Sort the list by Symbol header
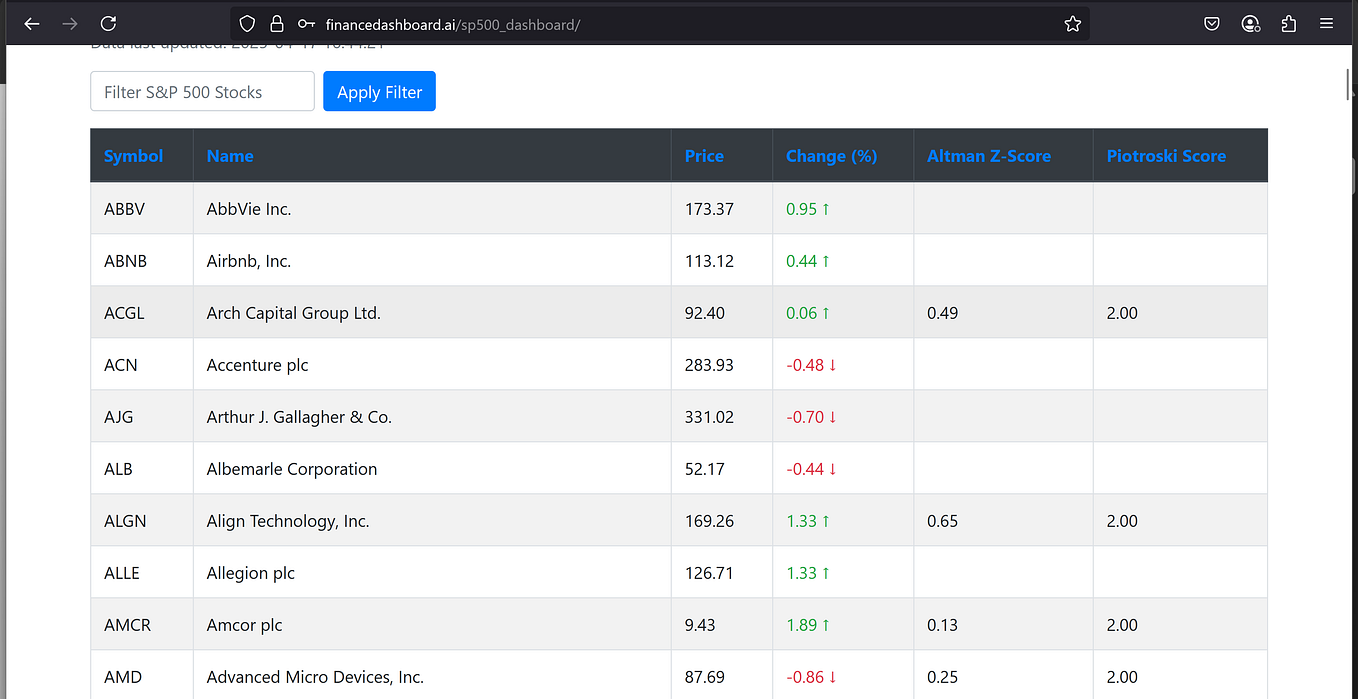Image resolution: width=1358 pixels, height=699 pixels. (134, 156)
